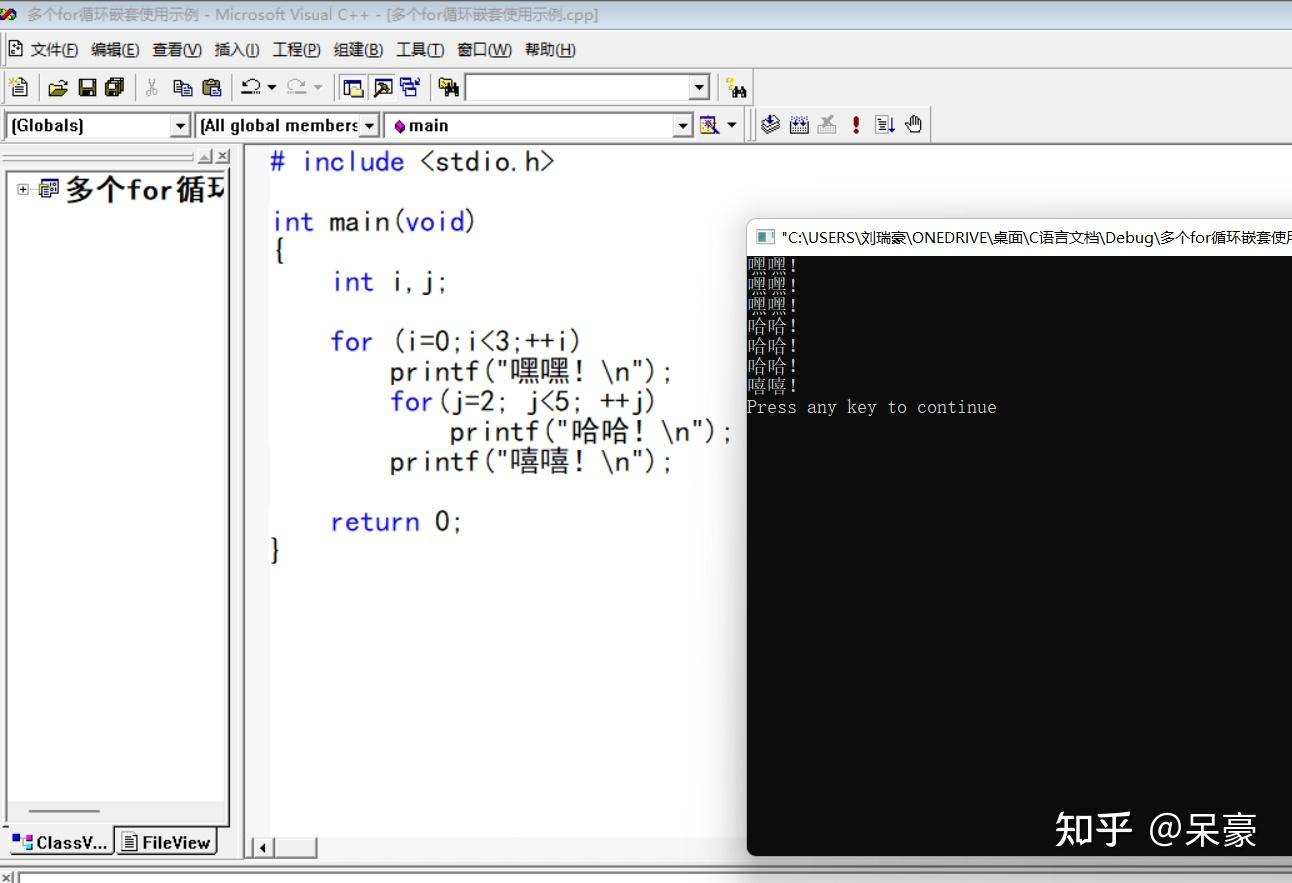Open the 工程(P) menu

[x=297, y=50]
